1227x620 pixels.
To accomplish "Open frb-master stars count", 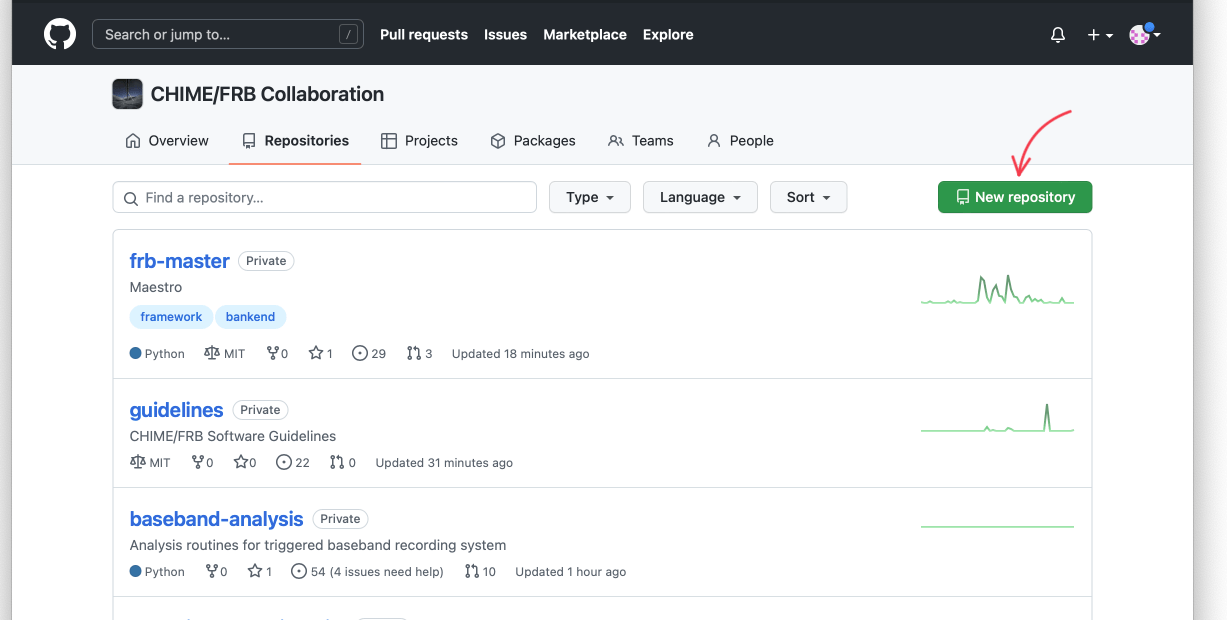I will click(321, 353).
